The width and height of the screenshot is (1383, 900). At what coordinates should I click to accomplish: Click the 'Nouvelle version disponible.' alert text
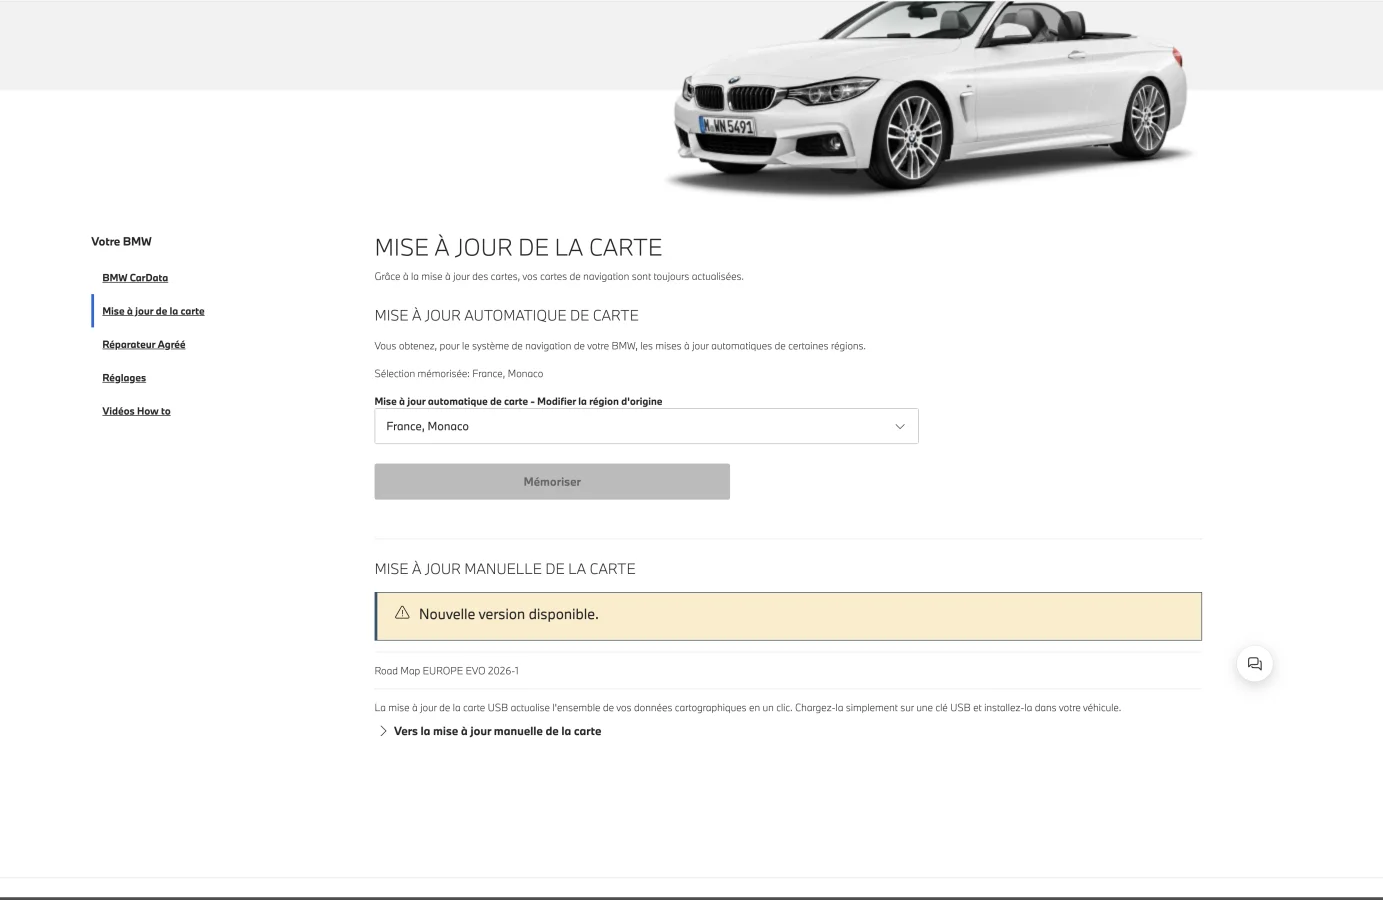pos(509,614)
